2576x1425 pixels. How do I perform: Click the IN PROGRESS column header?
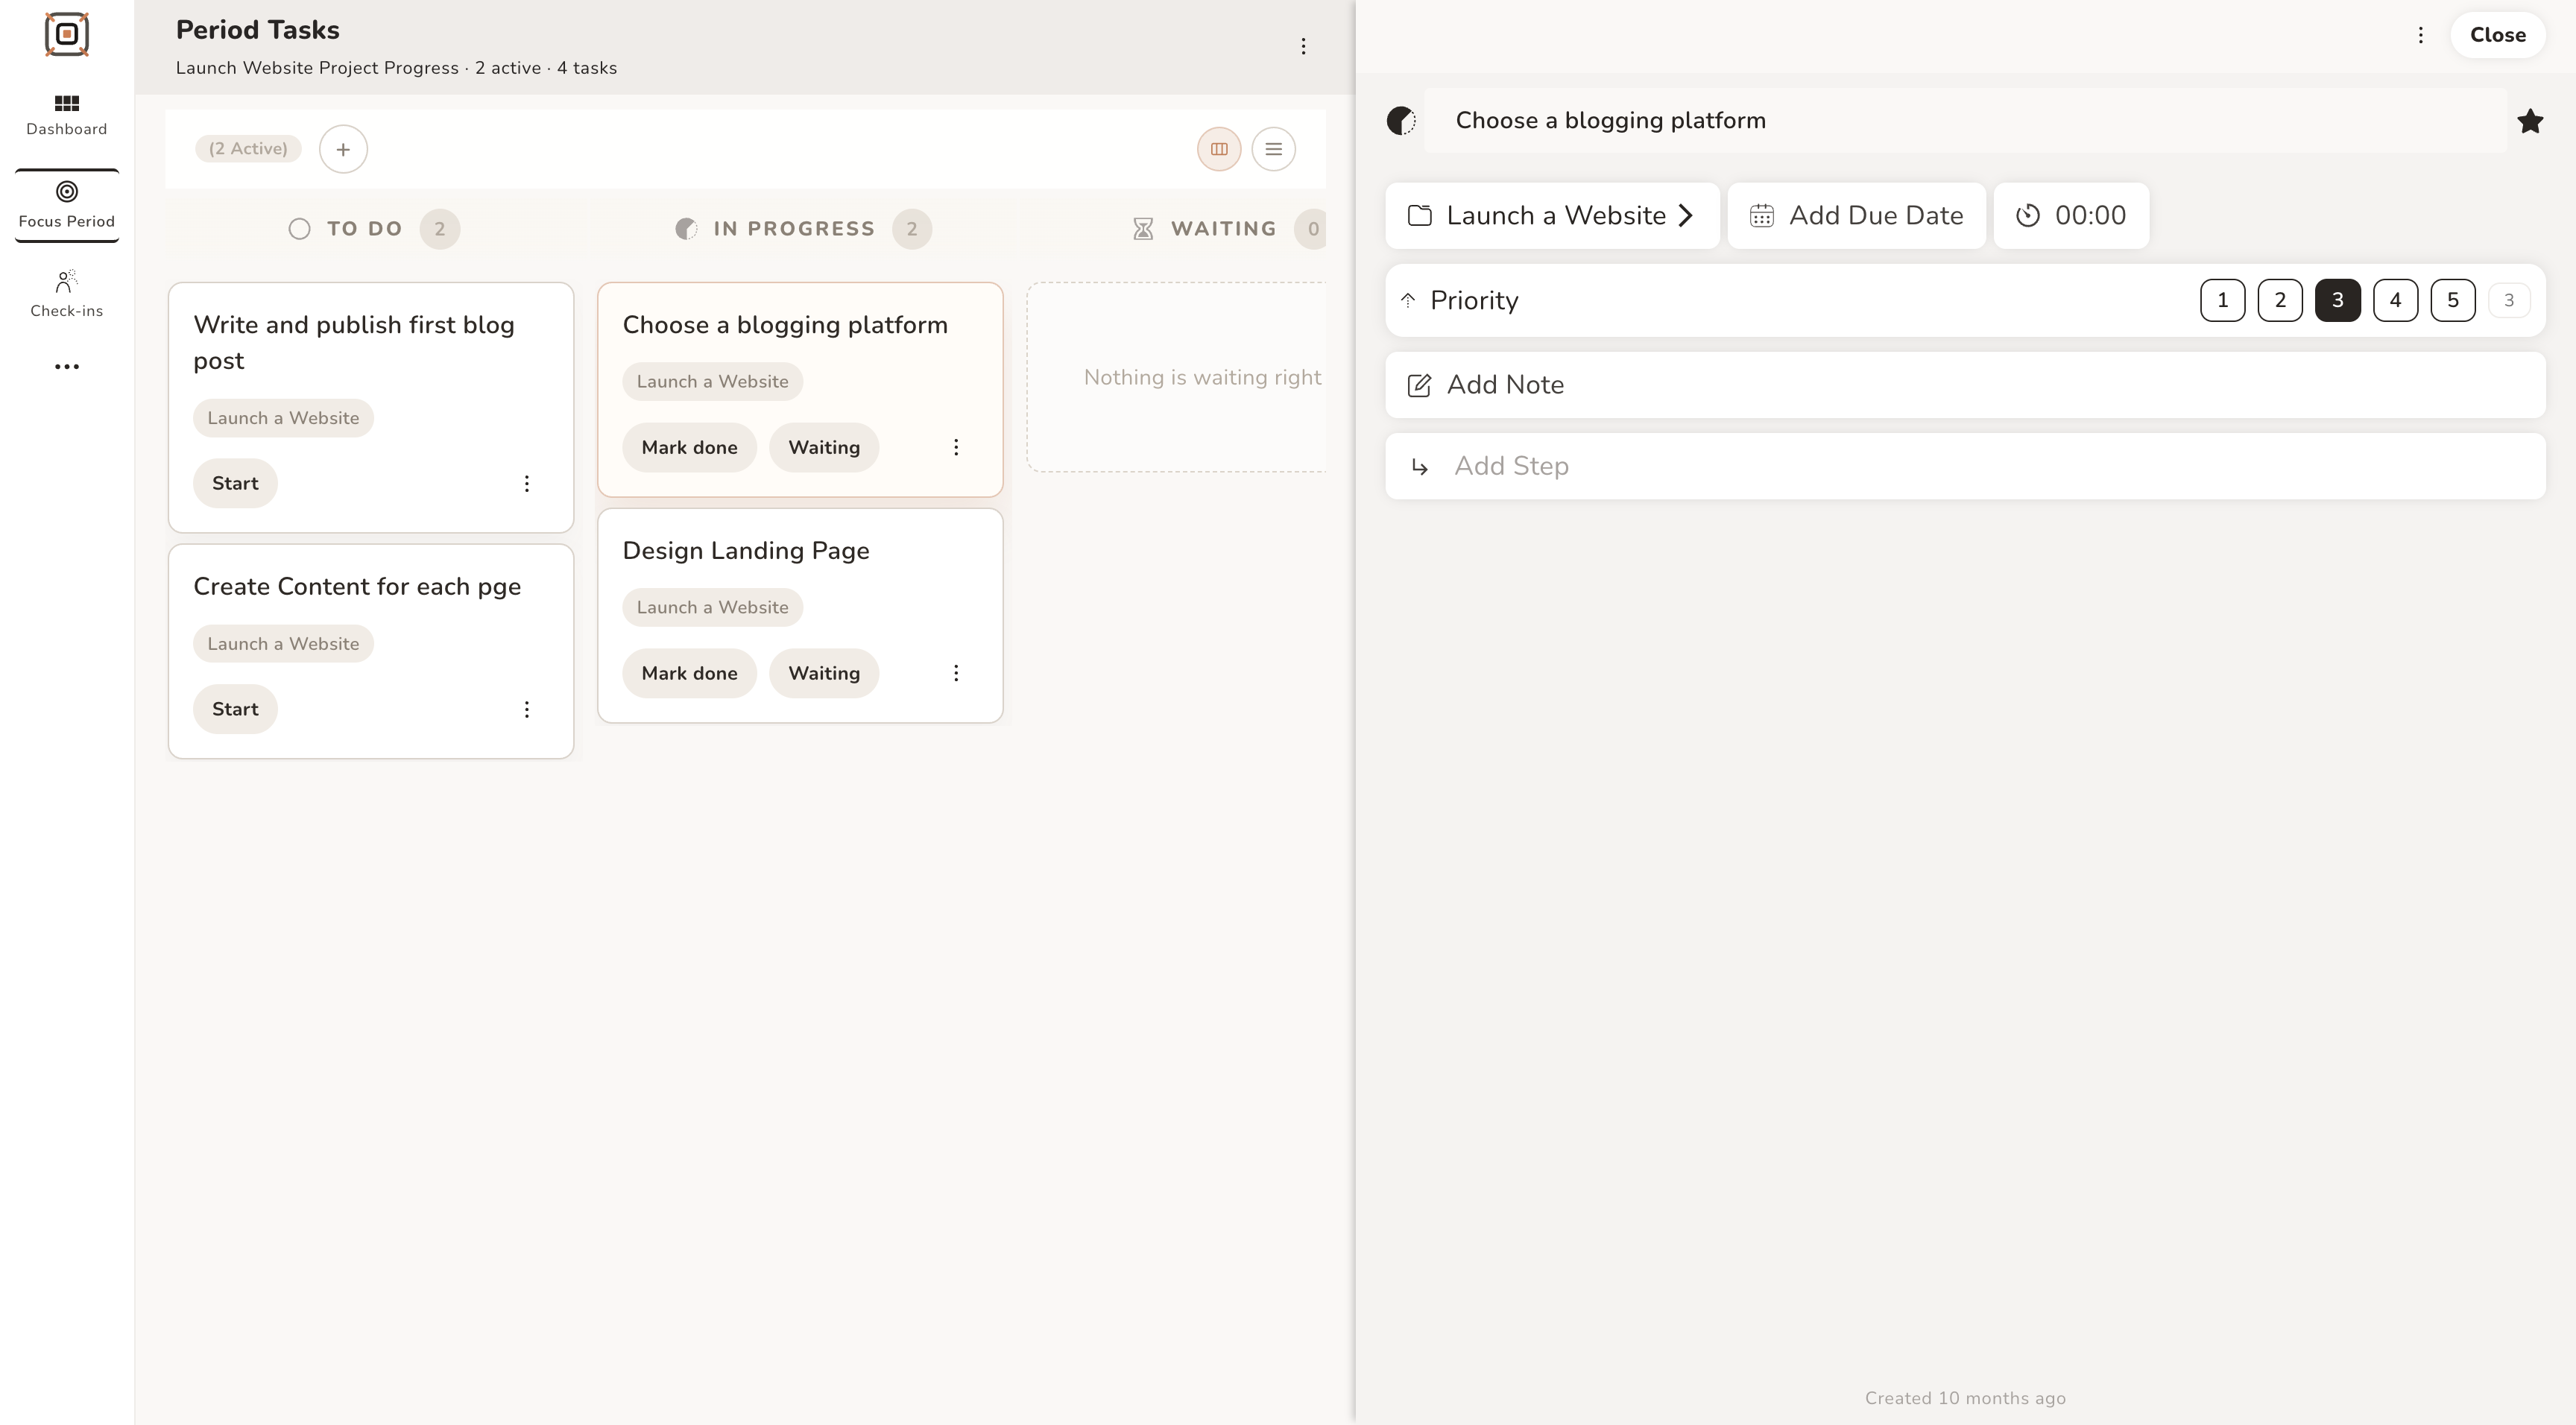(x=794, y=229)
